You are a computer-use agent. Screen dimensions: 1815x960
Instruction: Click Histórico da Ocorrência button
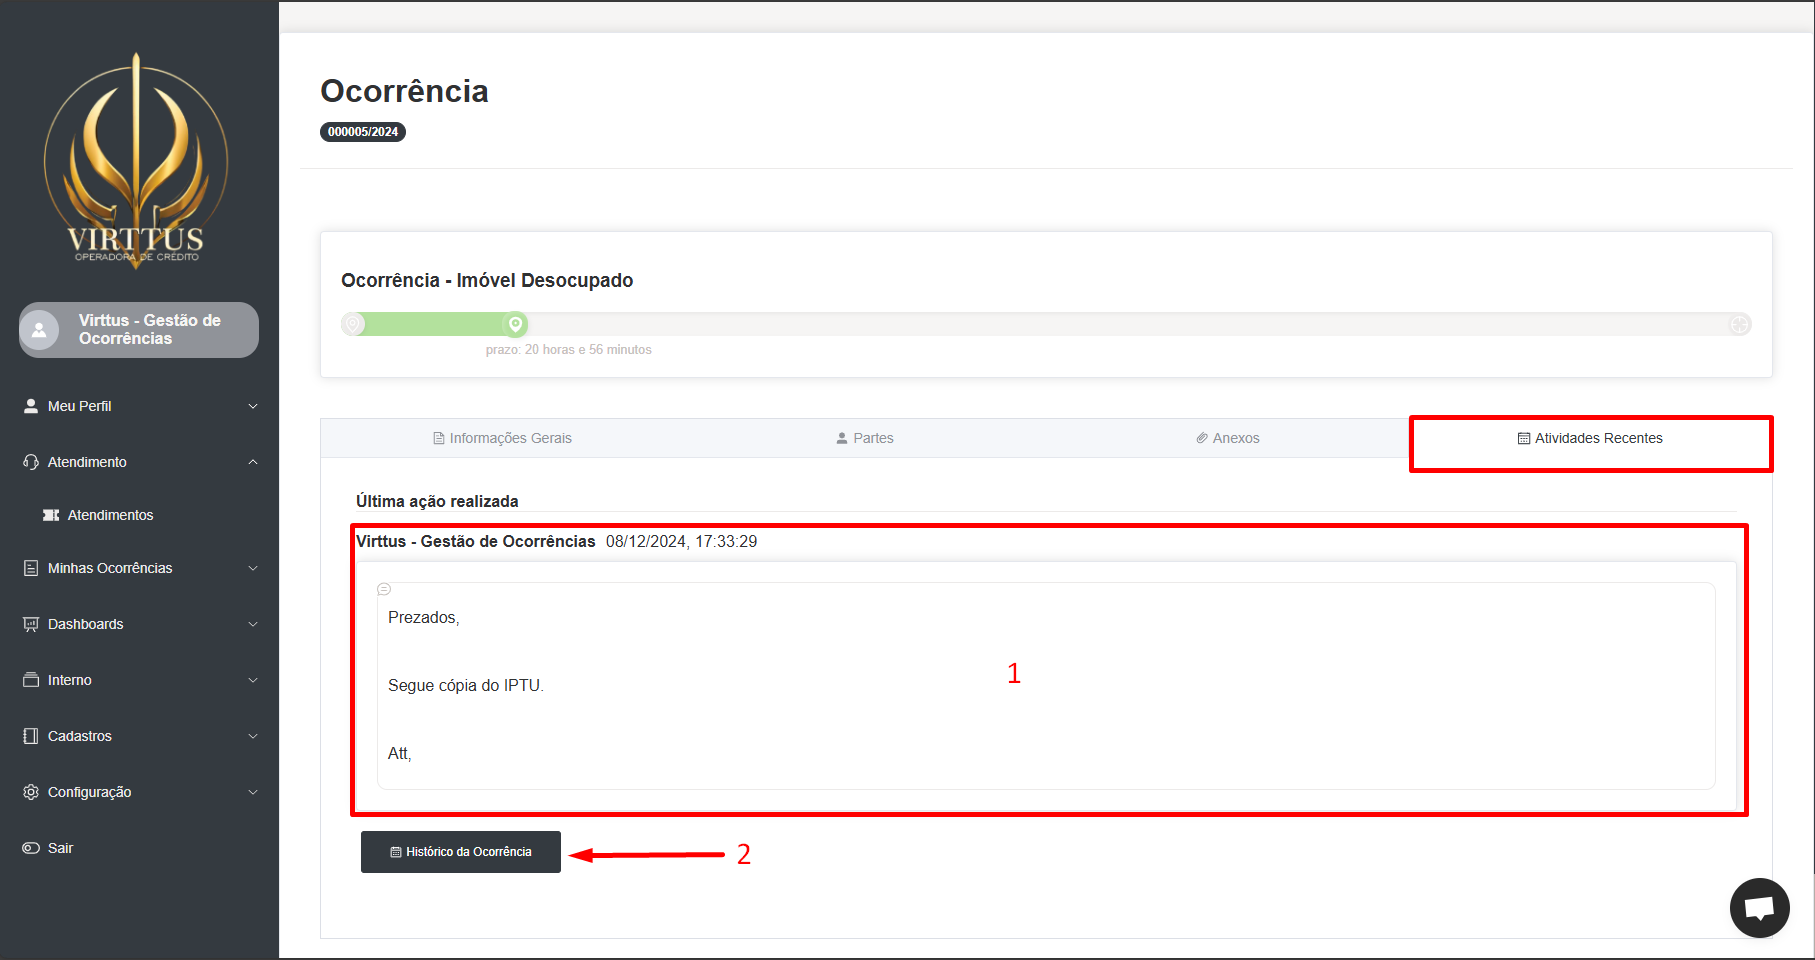(x=461, y=852)
